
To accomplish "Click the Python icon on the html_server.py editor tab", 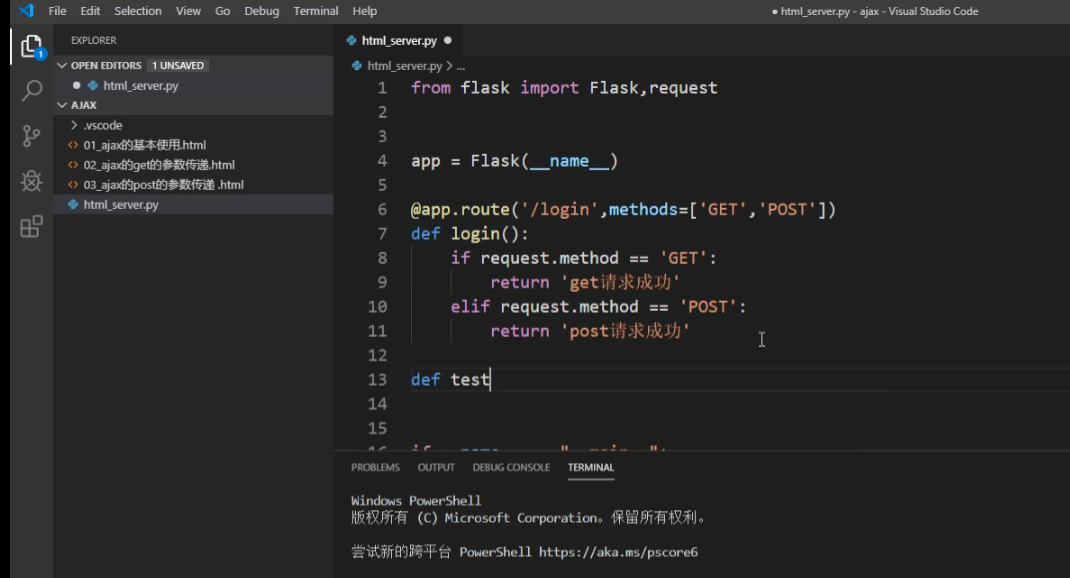I will coord(351,40).
